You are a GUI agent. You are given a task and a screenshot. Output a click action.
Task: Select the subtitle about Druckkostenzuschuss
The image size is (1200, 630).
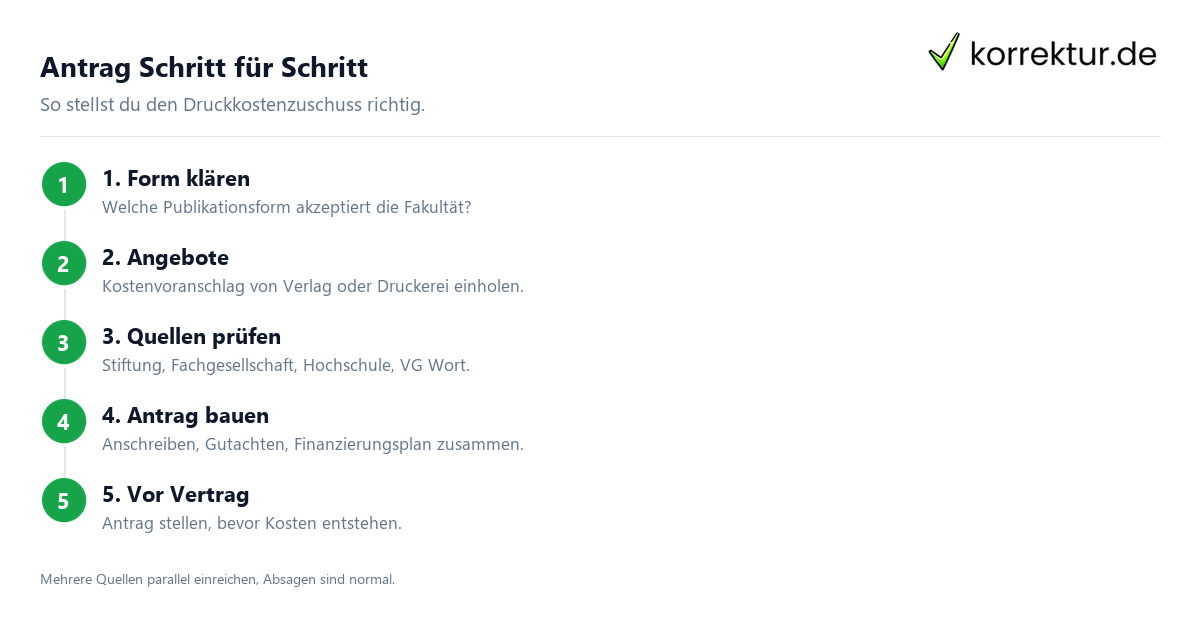tap(232, 105)
